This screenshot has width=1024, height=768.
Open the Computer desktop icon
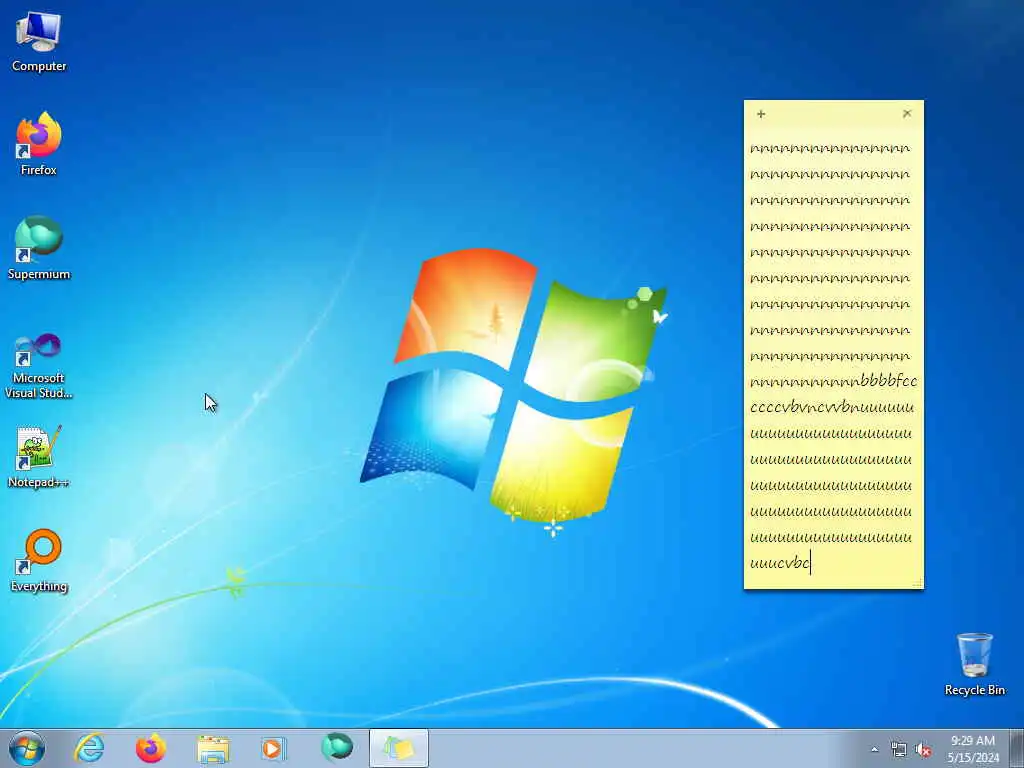pos(39,42)
